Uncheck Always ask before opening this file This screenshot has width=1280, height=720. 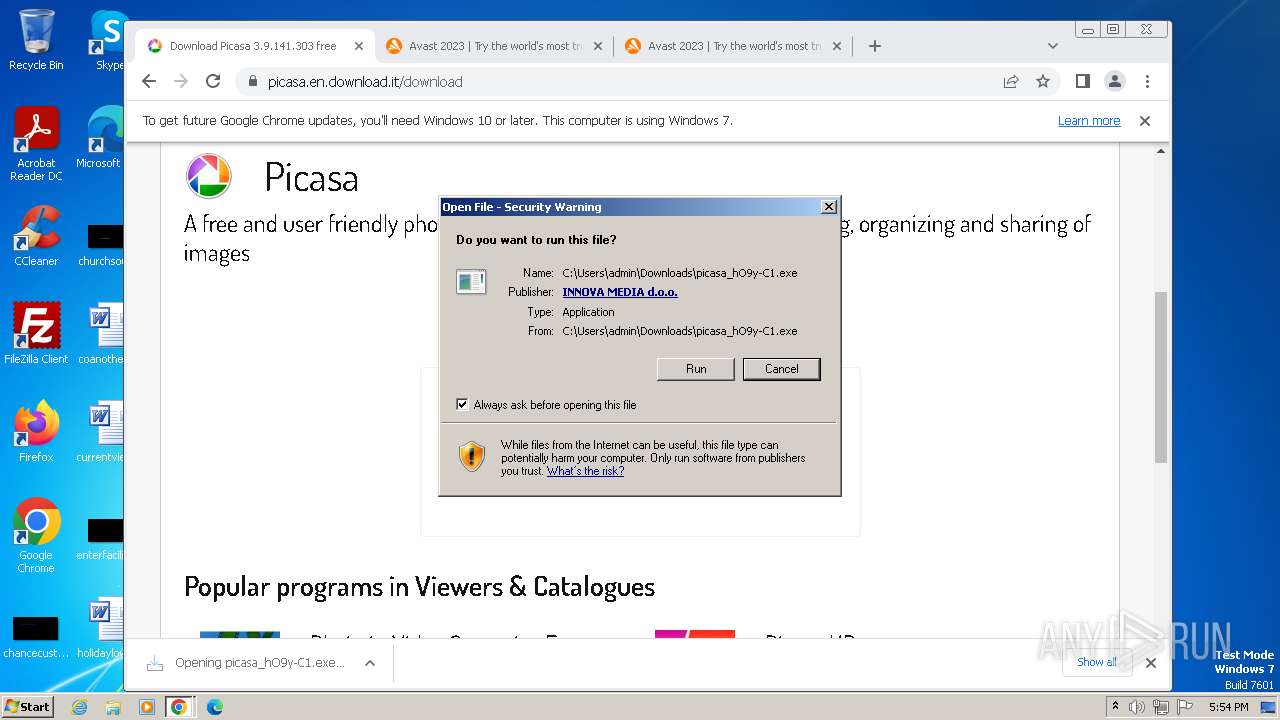(462, 405)
